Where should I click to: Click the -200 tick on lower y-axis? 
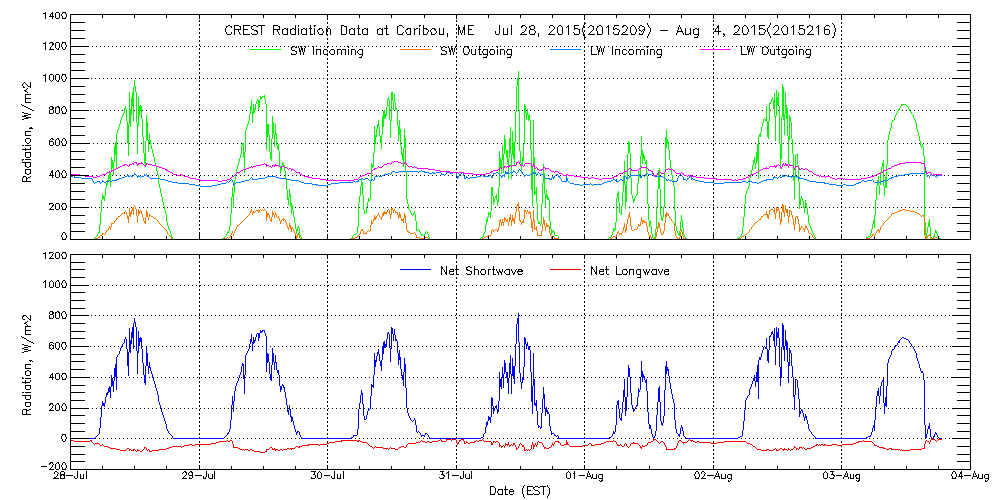point(52,466)
